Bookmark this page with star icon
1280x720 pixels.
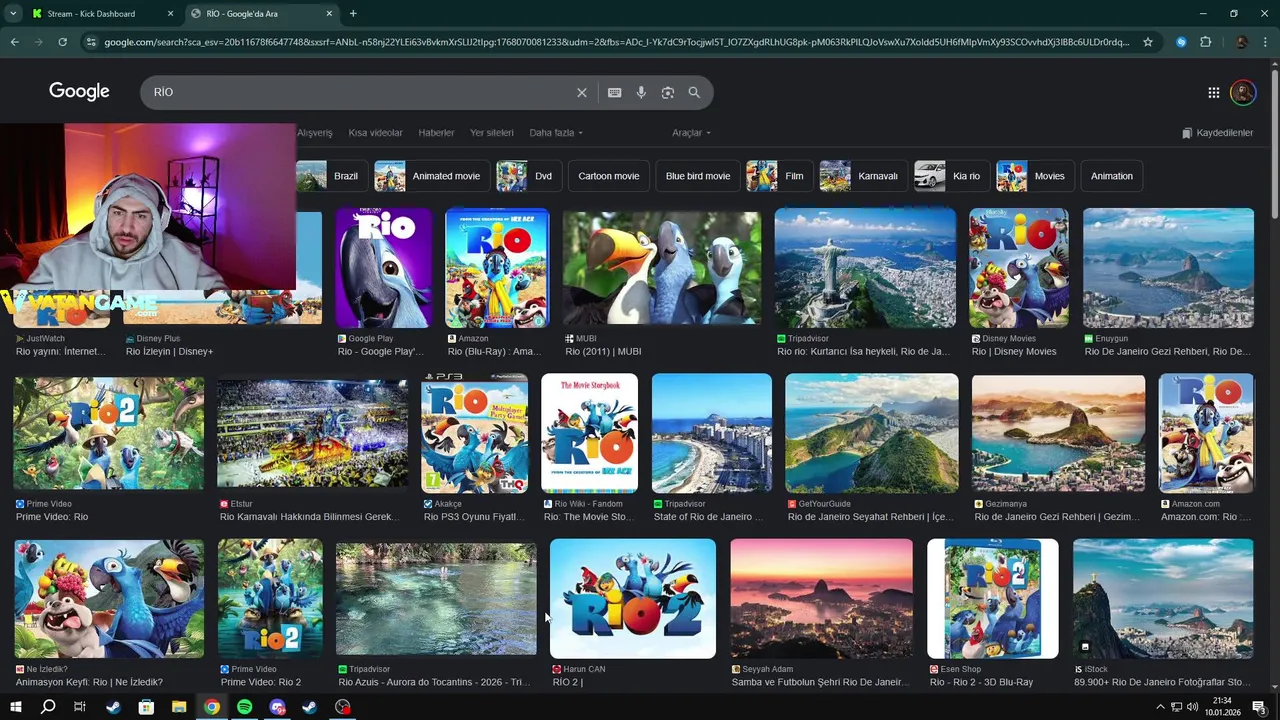pyautogui.click(x=1148, y=42)
